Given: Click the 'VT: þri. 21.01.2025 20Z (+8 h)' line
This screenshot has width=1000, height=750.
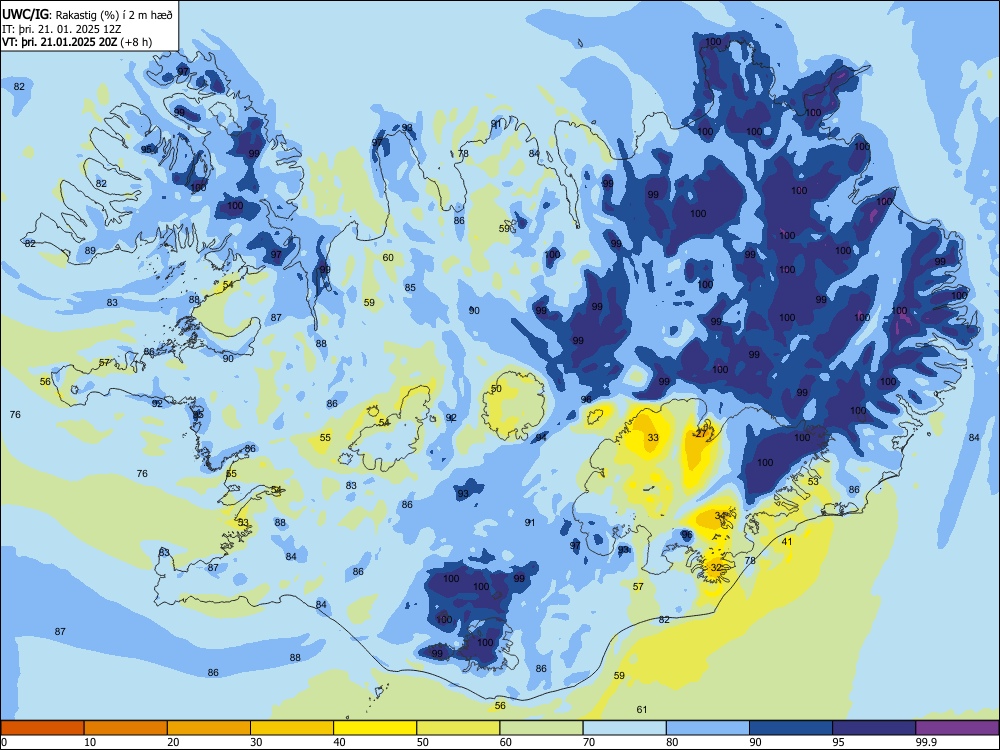Looking at the screenshot, I should (77, 42).
